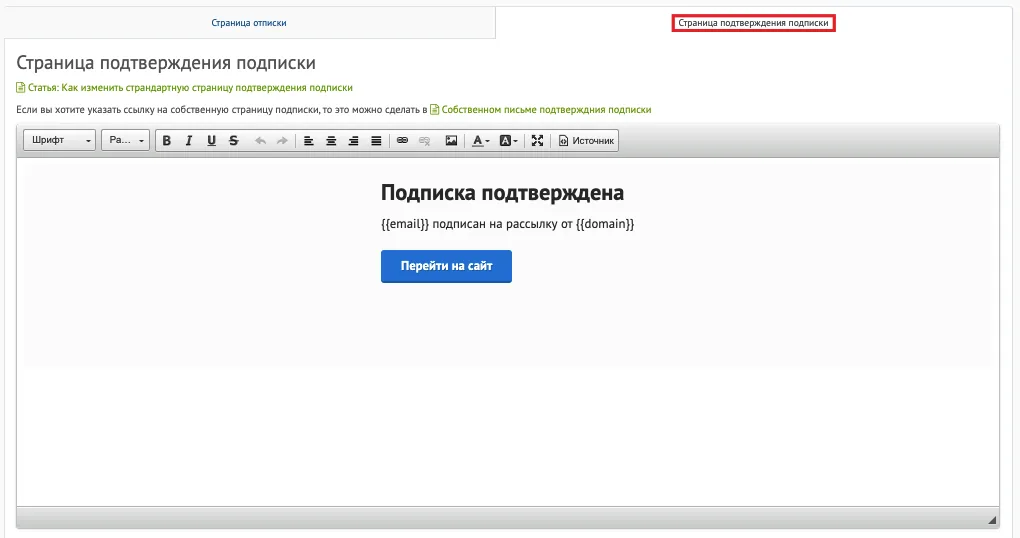The height and width of the screenshot is (538, 1020).
Task: Open the background color dropdown
Action: coord(508,141)
